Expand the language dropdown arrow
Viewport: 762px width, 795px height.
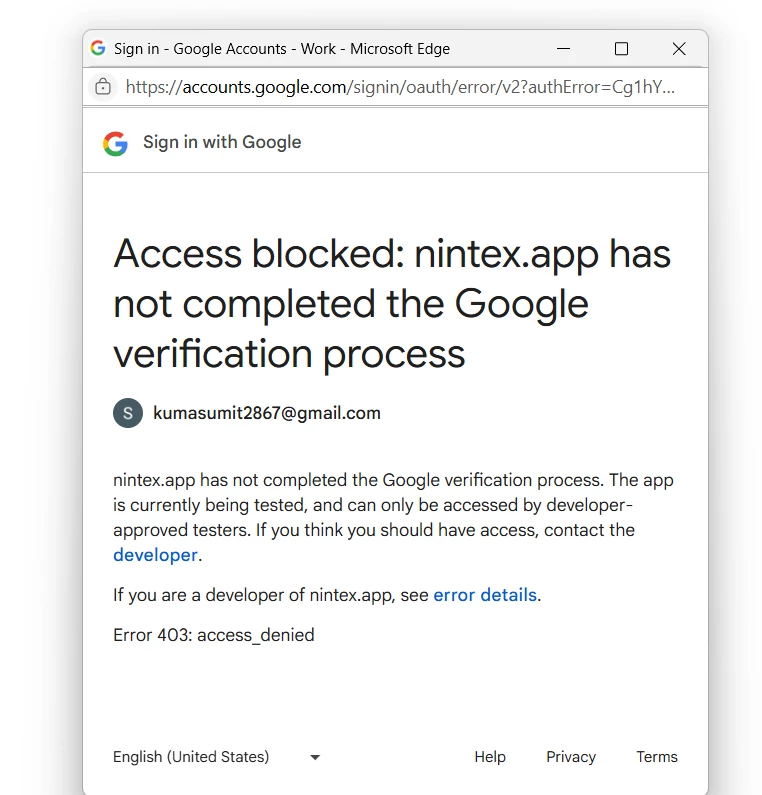coord(315,757)
